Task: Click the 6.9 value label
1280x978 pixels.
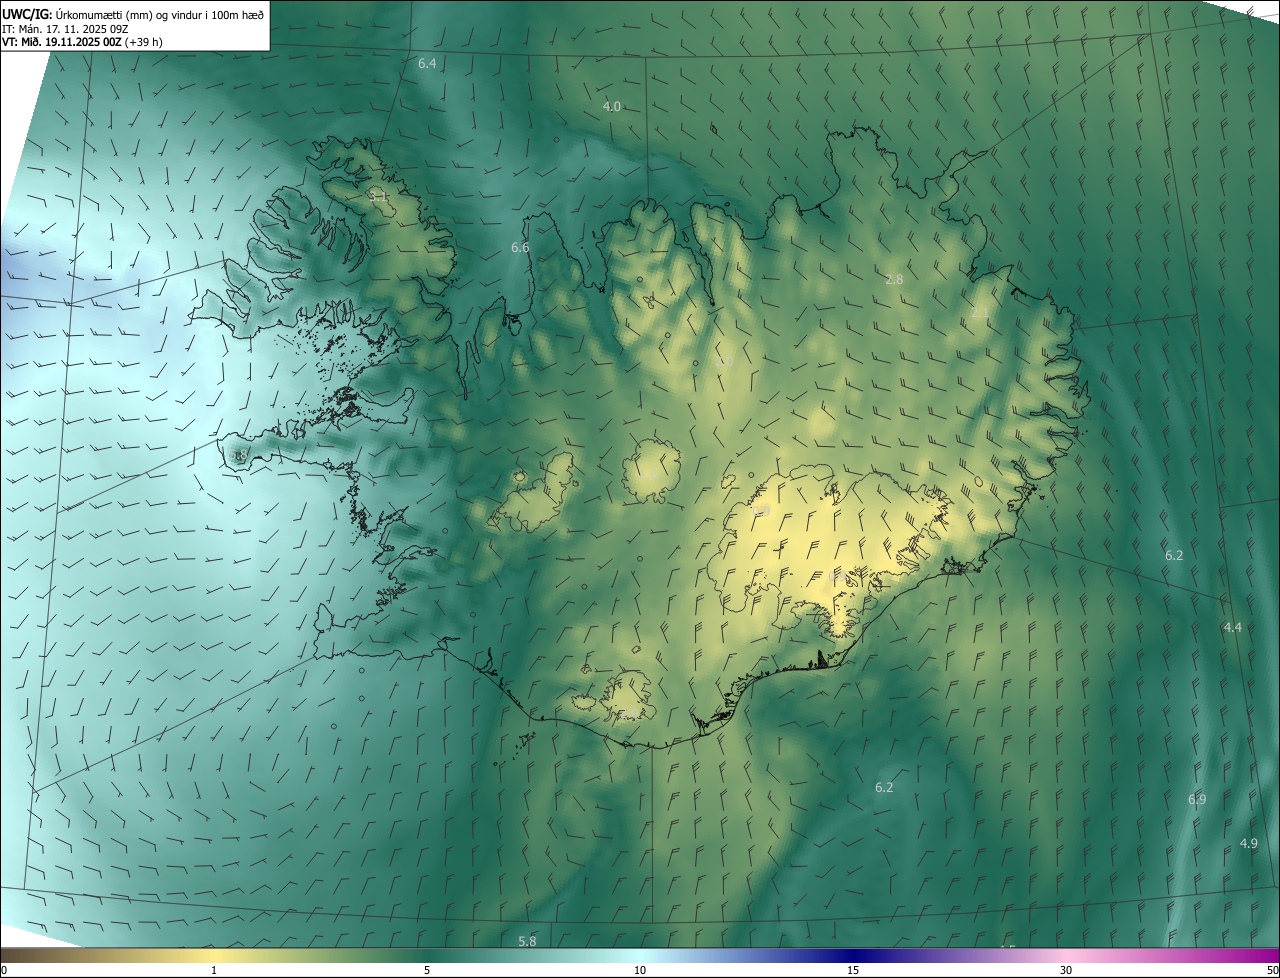Action: pos(1197,799)
